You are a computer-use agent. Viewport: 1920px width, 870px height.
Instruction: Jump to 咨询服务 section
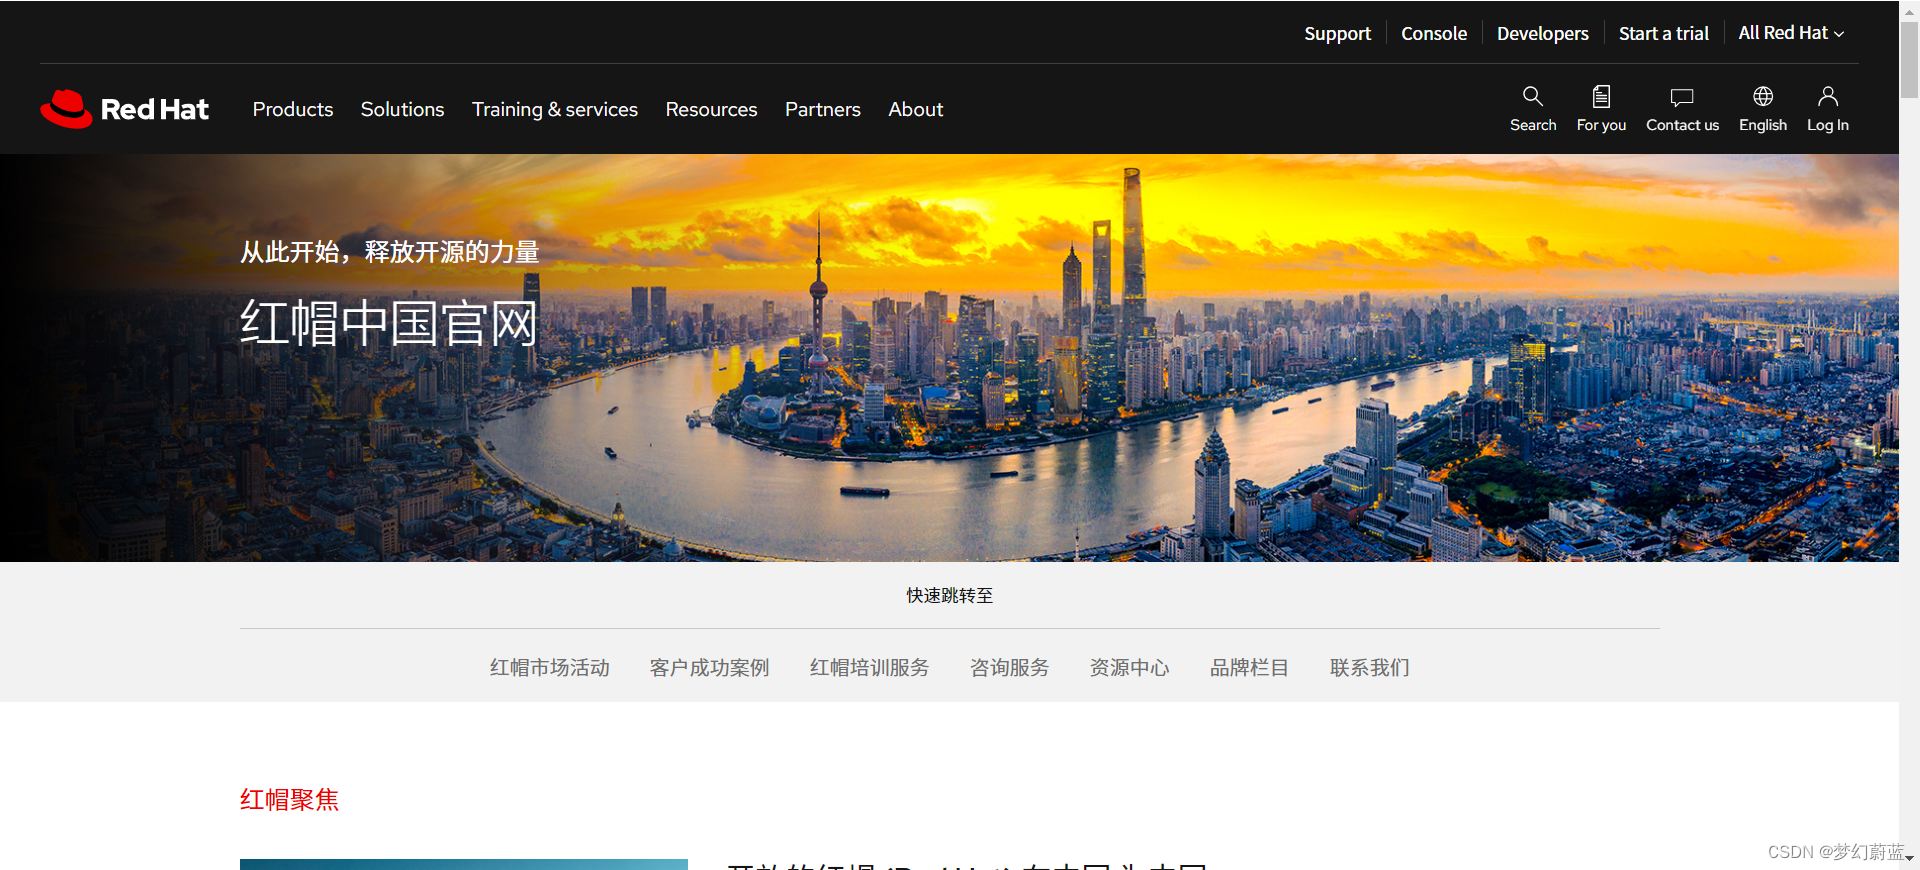(x=1010, y=667)
